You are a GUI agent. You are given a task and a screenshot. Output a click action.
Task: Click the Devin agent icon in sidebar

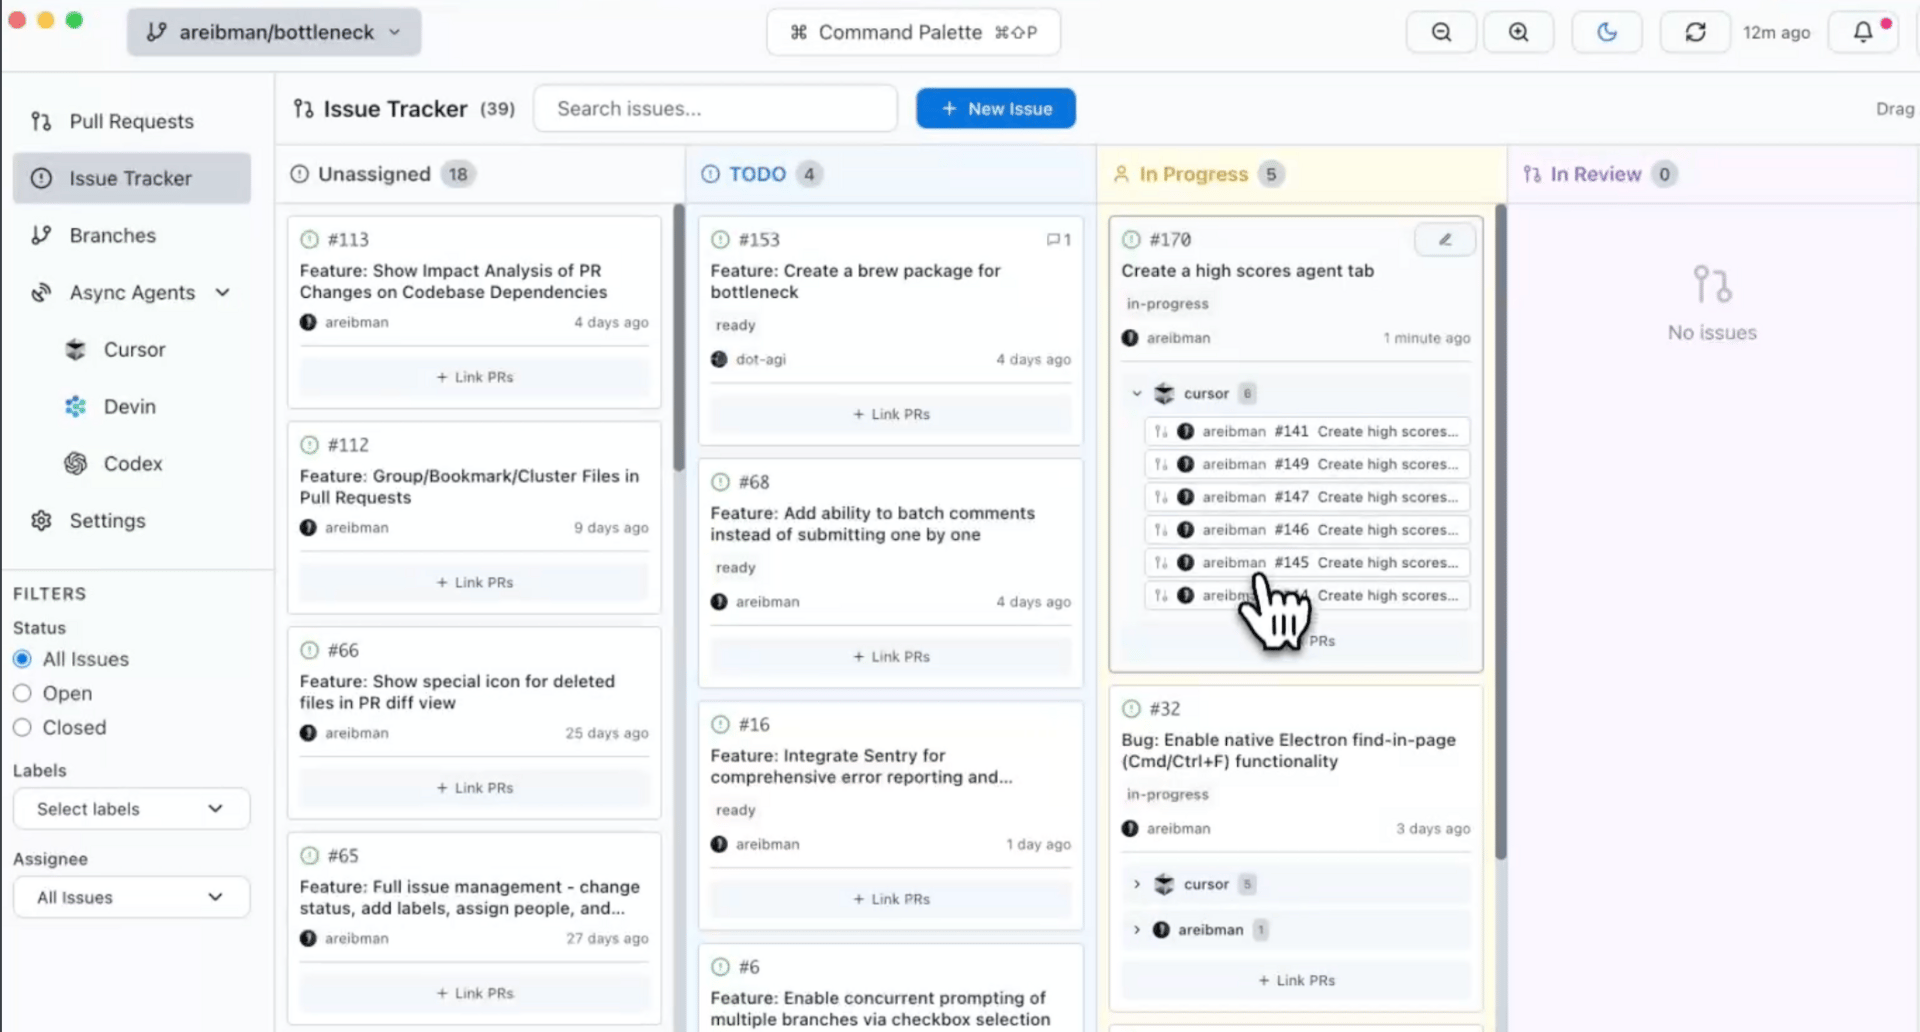(76, 407)
